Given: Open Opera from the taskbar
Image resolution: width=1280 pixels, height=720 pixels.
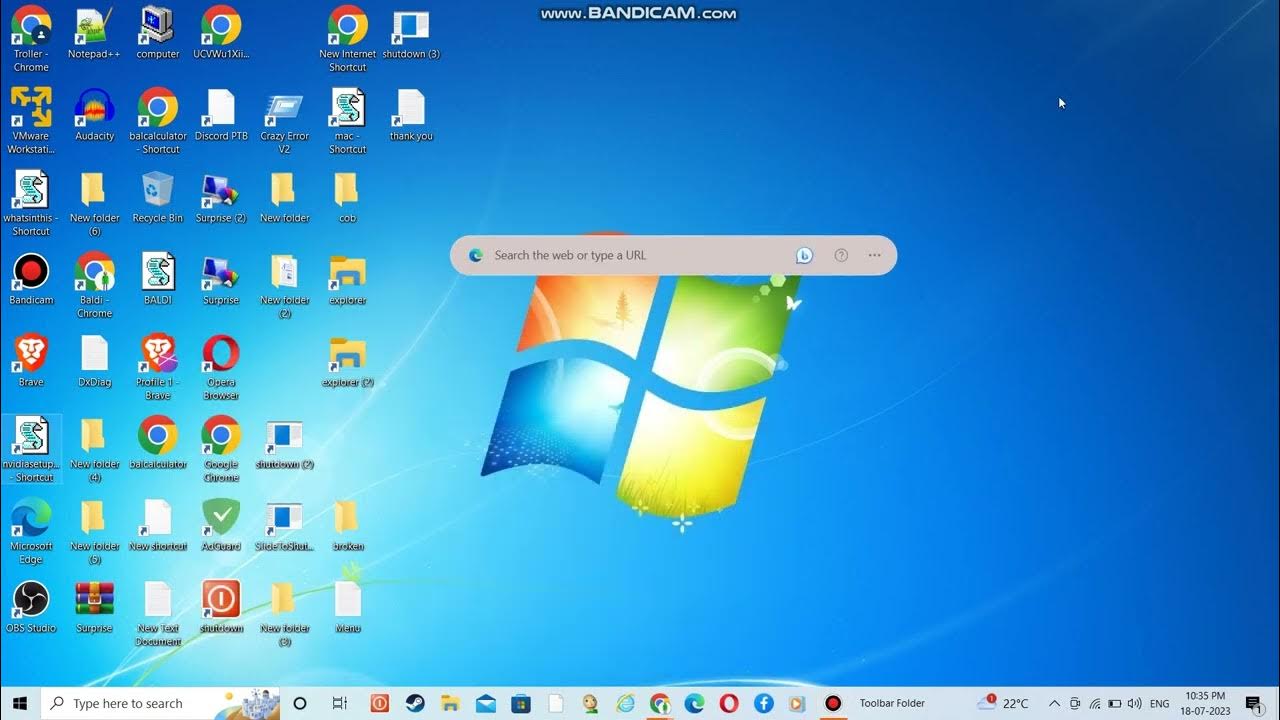Looking at the screenshot, I should click(729, 703).
